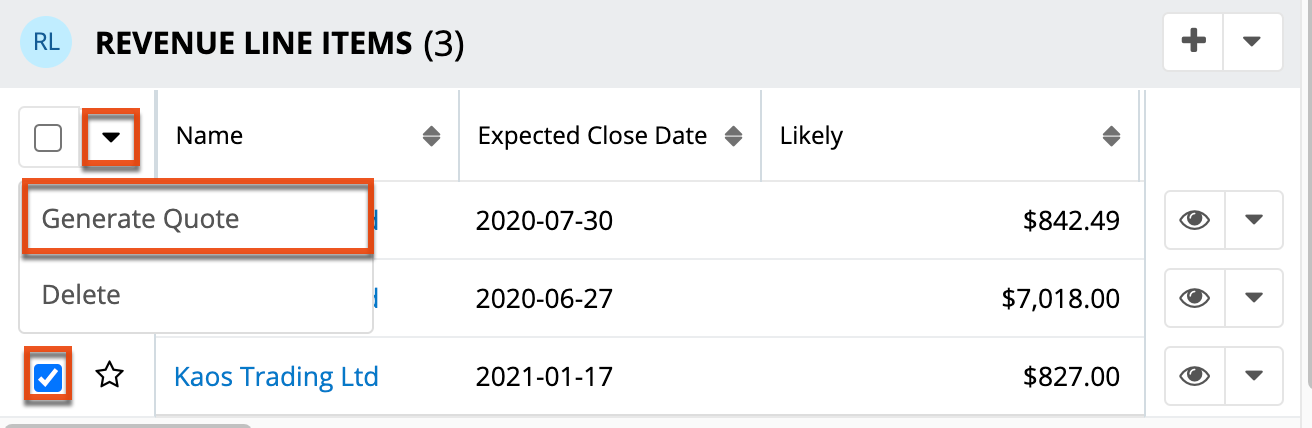The height and width of the screenshot is (428, 1312).
Task: Preview the $842.49 row with eye icon
Action: pos(1194,219)
